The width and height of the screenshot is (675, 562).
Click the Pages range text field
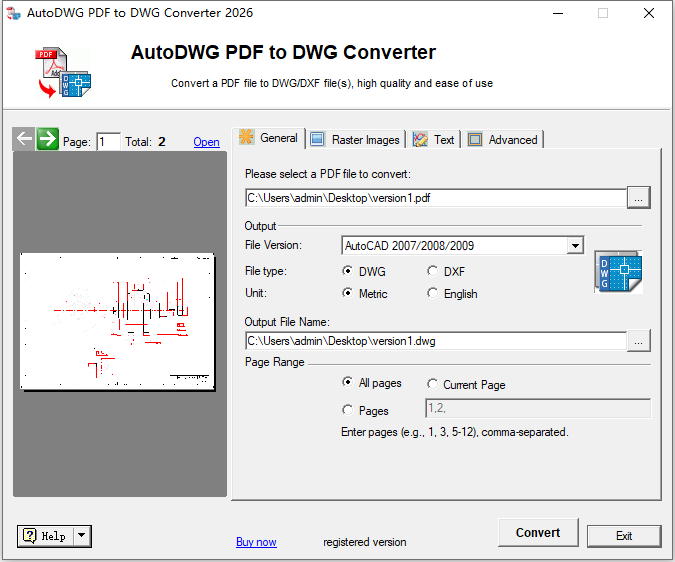pyautogui.click(x=538, y=408)
